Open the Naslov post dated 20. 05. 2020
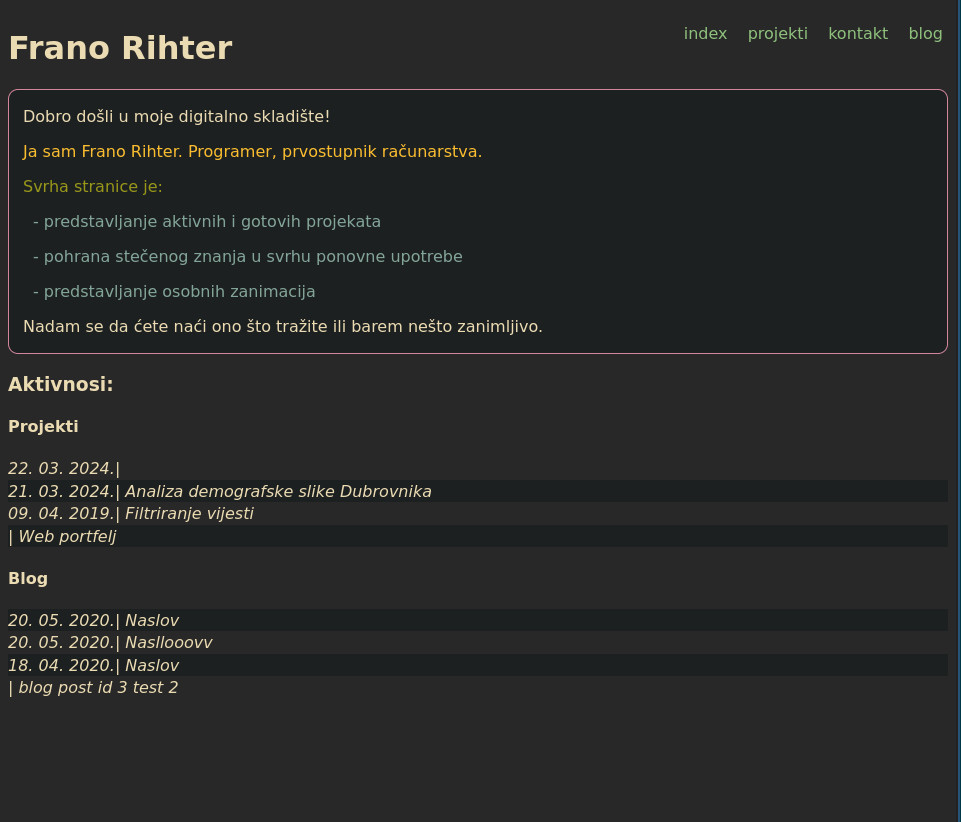Screen dimensions: 961x822 [152, 621]
